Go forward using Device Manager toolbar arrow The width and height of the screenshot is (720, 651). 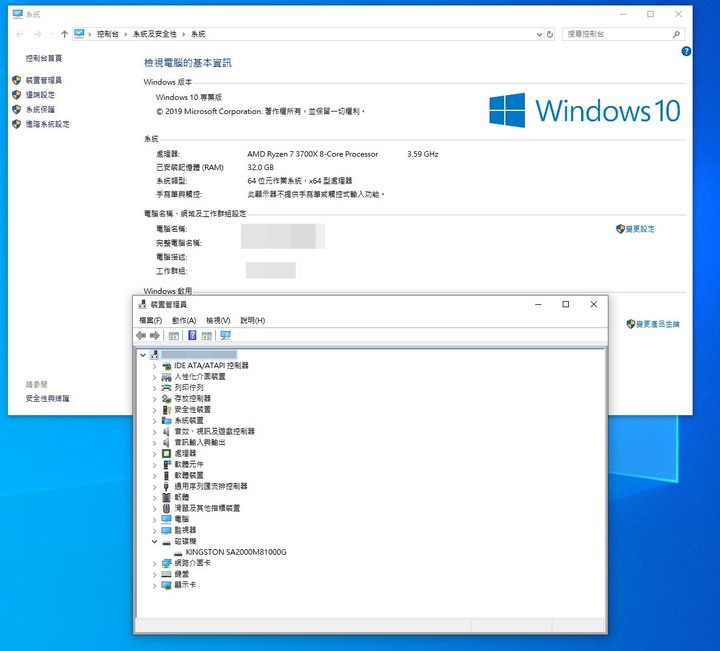pyautogui.click(x=155, y=336)
